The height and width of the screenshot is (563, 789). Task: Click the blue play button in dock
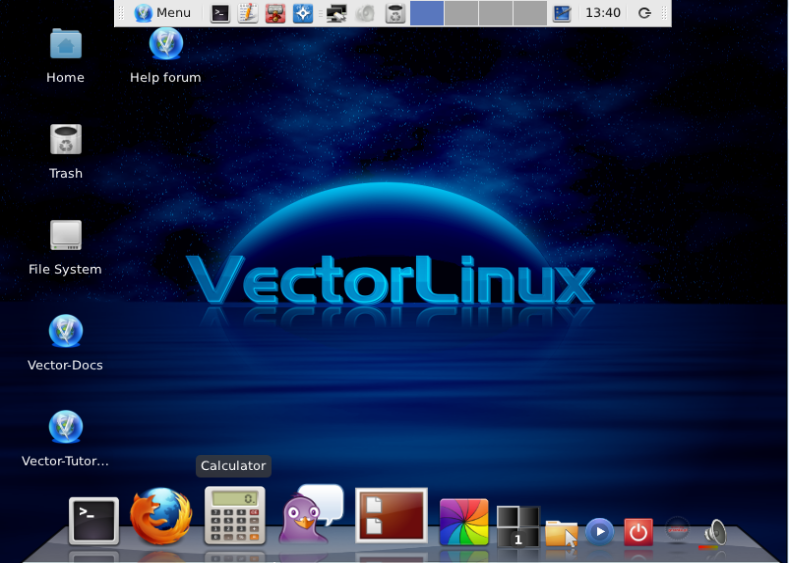click(x=599, y=532)
